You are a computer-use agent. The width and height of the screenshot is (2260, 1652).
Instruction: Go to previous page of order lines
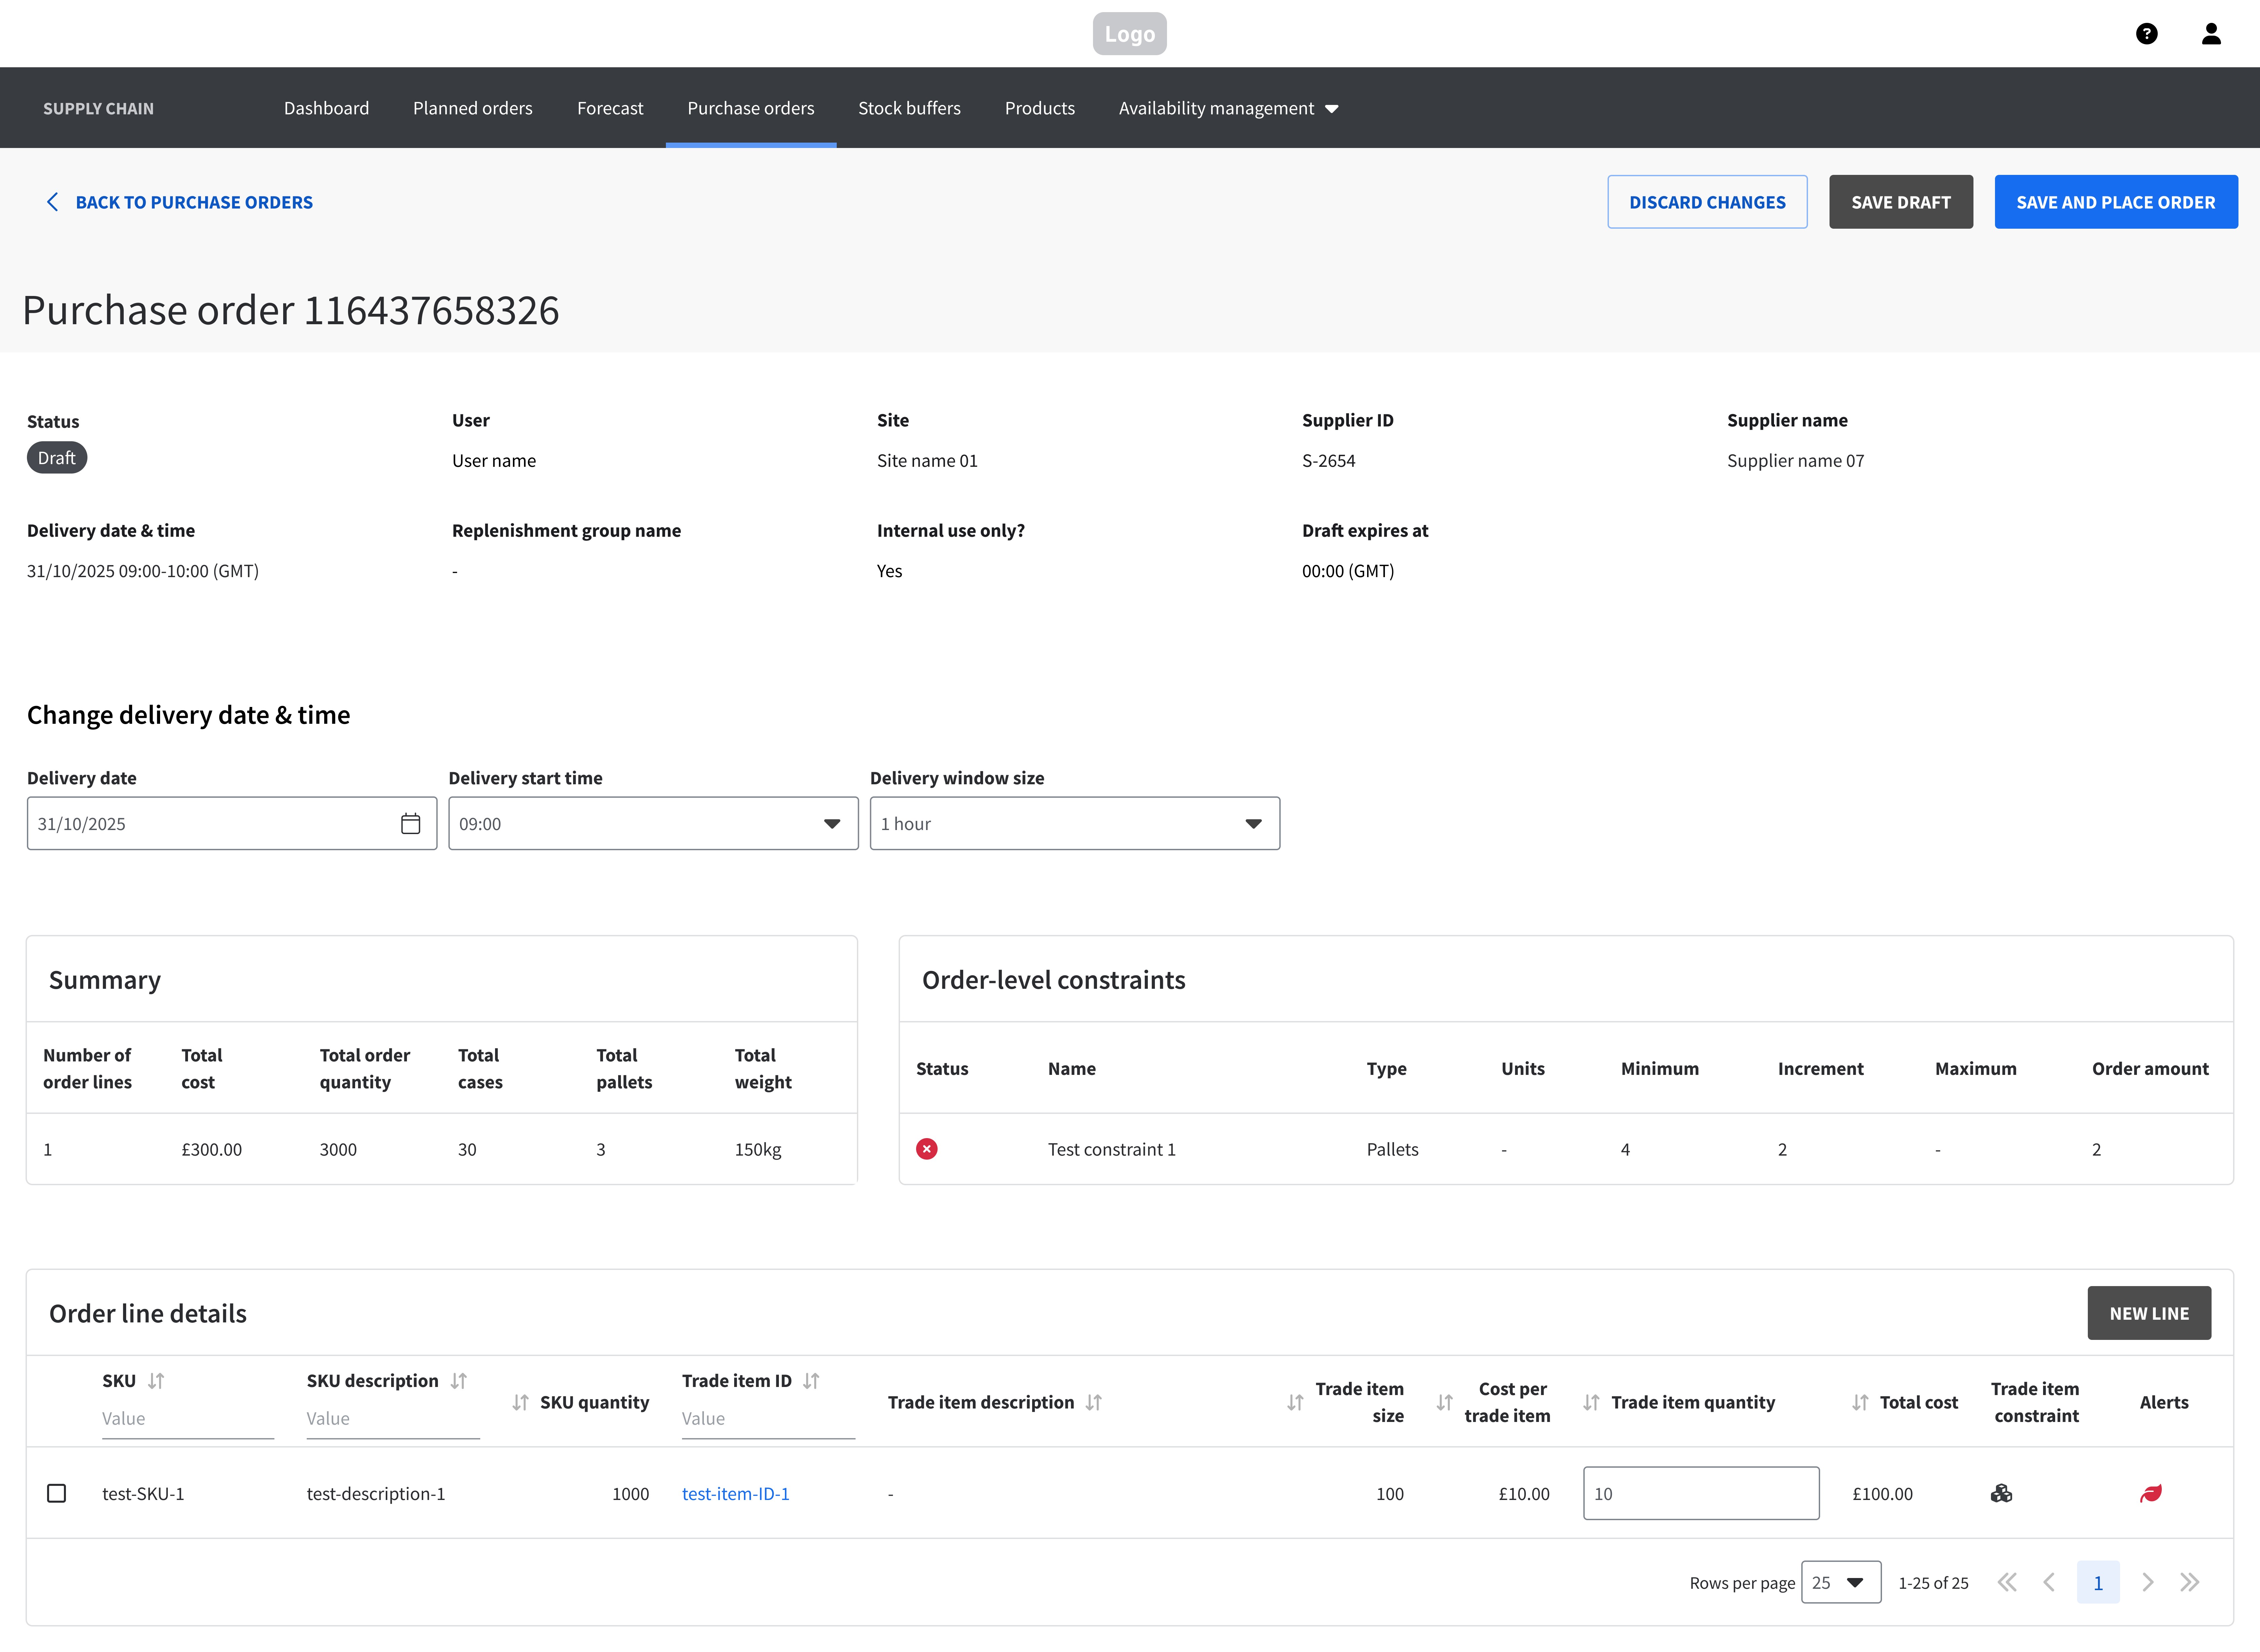pos(2049,1582)
